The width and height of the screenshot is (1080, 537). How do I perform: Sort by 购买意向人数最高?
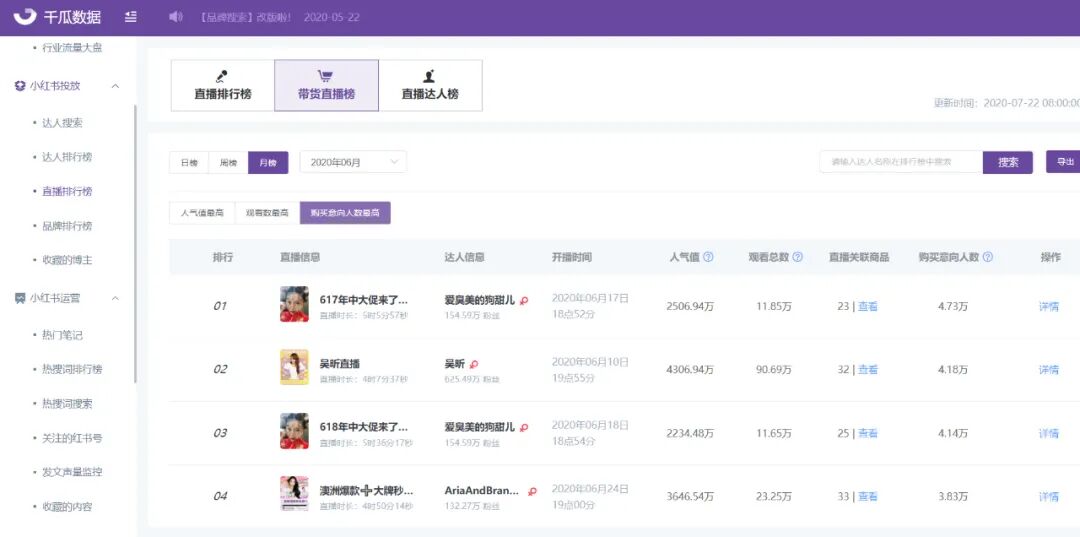tap(345, 213)
